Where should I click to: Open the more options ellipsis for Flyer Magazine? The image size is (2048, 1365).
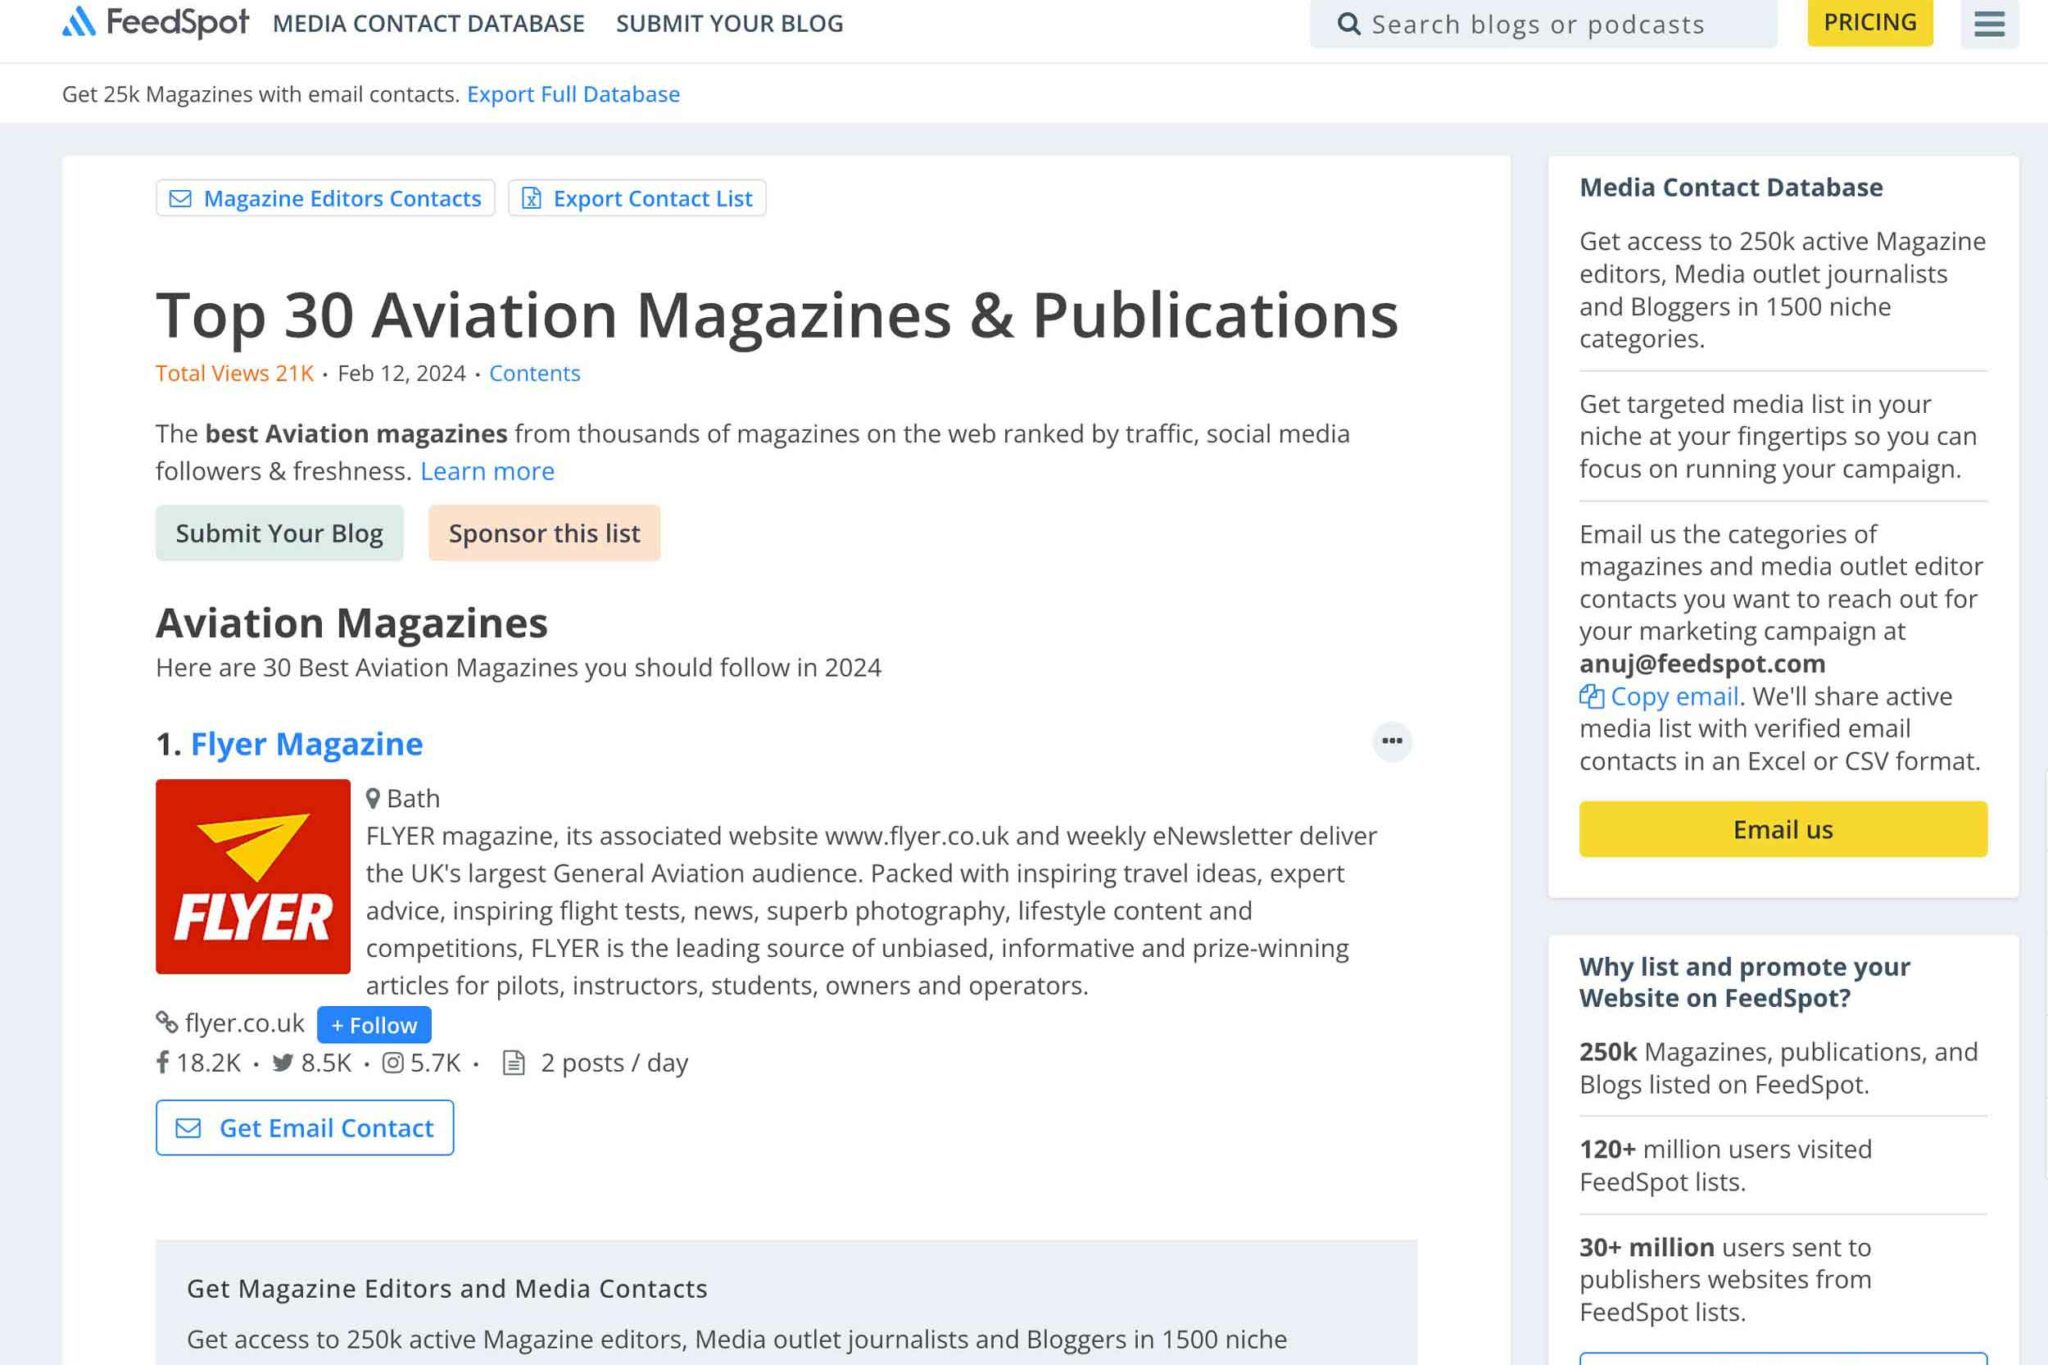coord(1392,741)
